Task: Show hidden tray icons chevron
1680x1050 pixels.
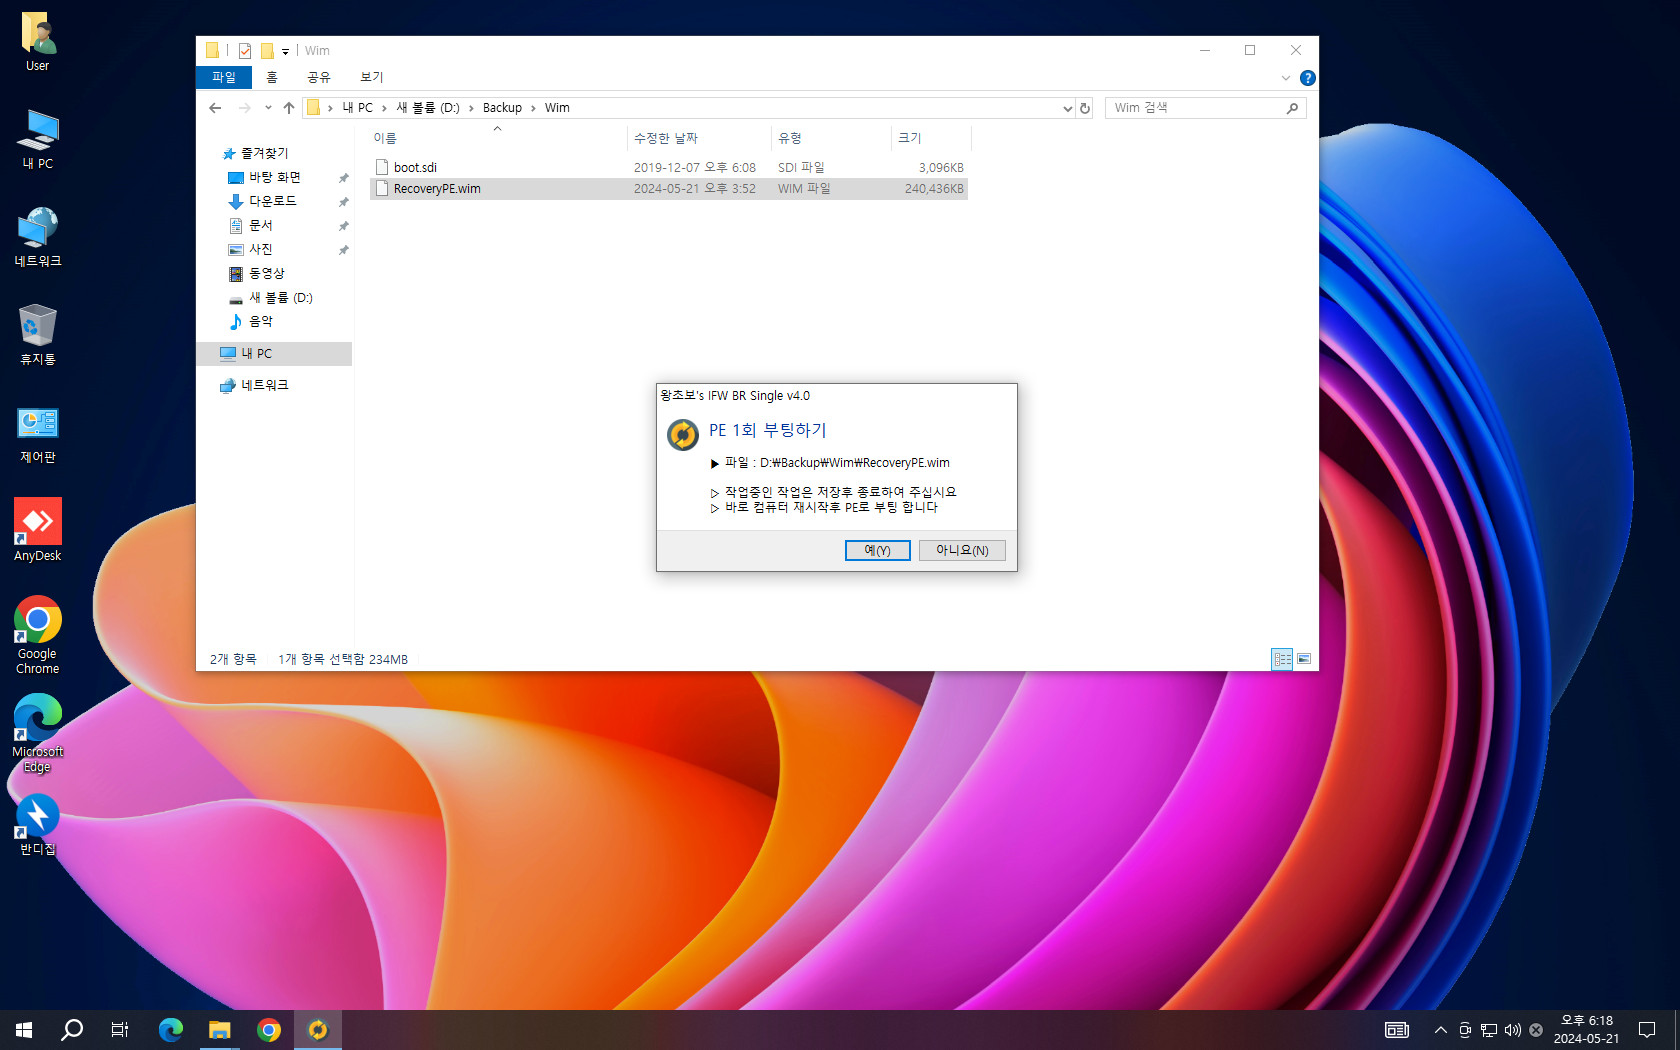Action: coord(1441,1030)
